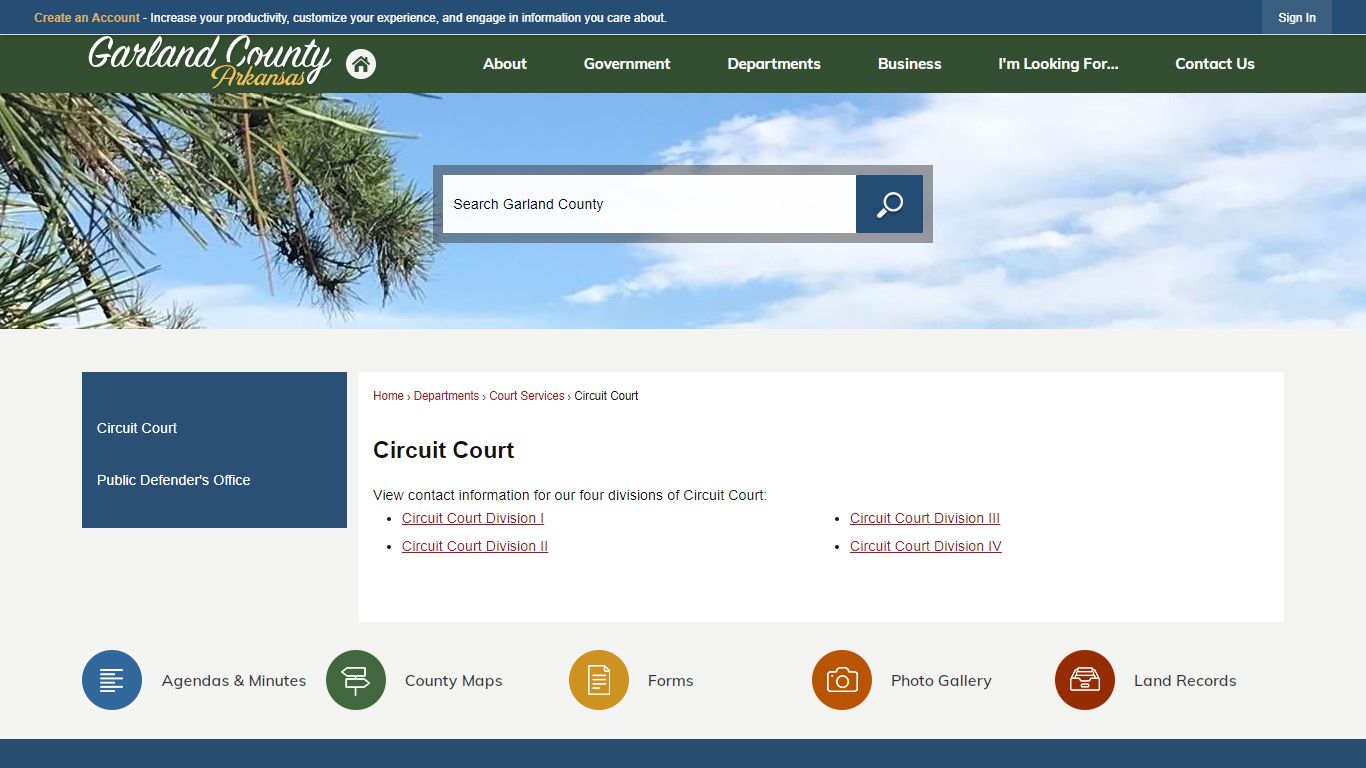Go to Home in the breadcrumb
The image size is (1366, 768).
coord(388,396)
